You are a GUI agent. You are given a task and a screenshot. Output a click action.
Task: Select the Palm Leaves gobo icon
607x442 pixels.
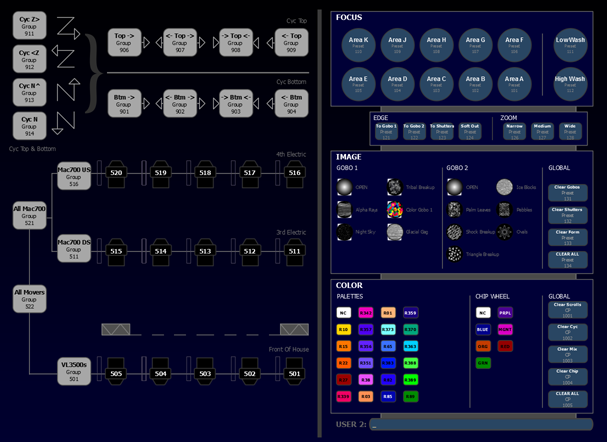[x=456, y=210]
